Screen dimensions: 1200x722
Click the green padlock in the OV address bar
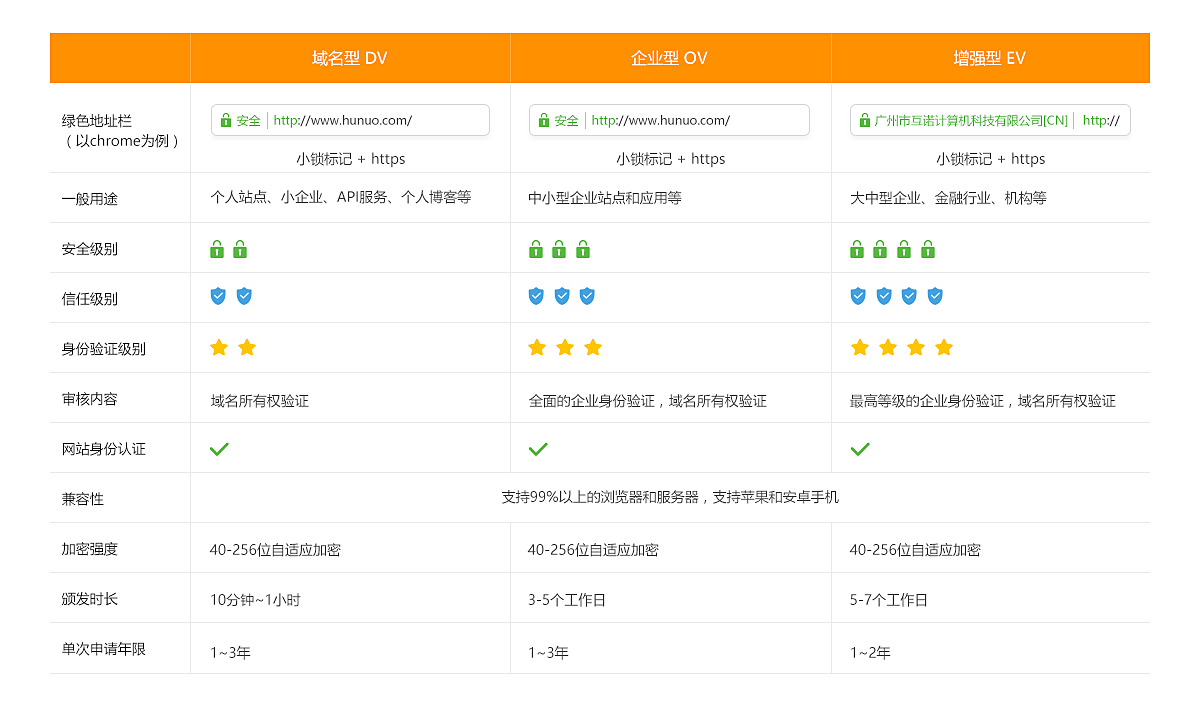[543, 120]
